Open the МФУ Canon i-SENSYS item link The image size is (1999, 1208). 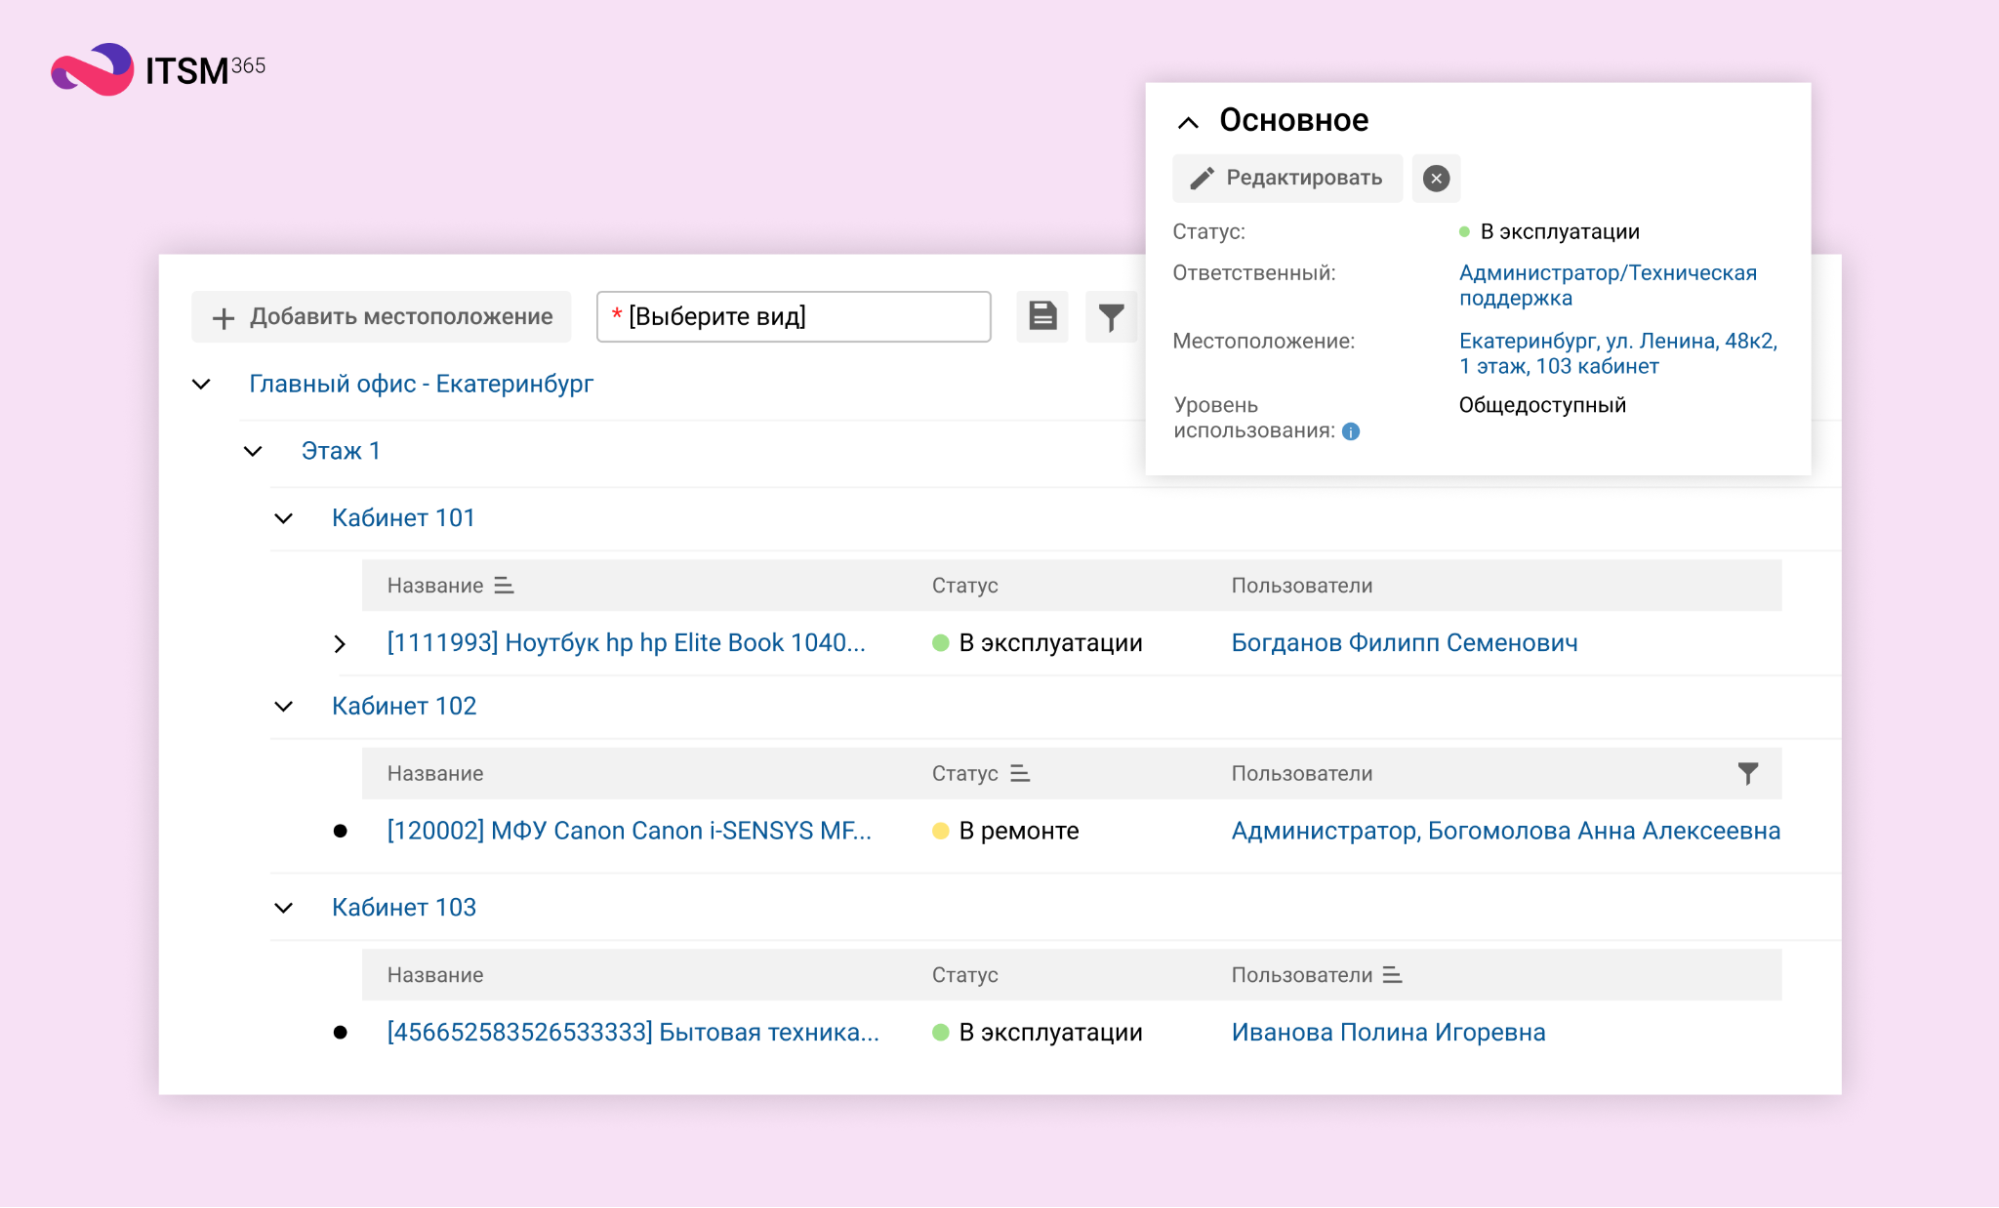point(628,830)
